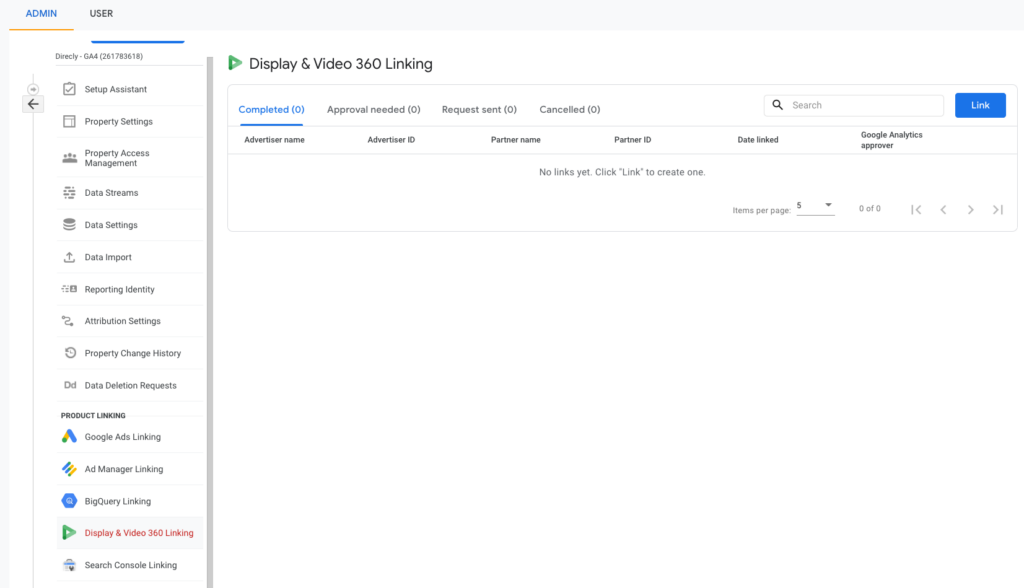This screenshot has width=1024, height=588.
Task: Click the Data Import upload icon
Action: tap(69, 257)
